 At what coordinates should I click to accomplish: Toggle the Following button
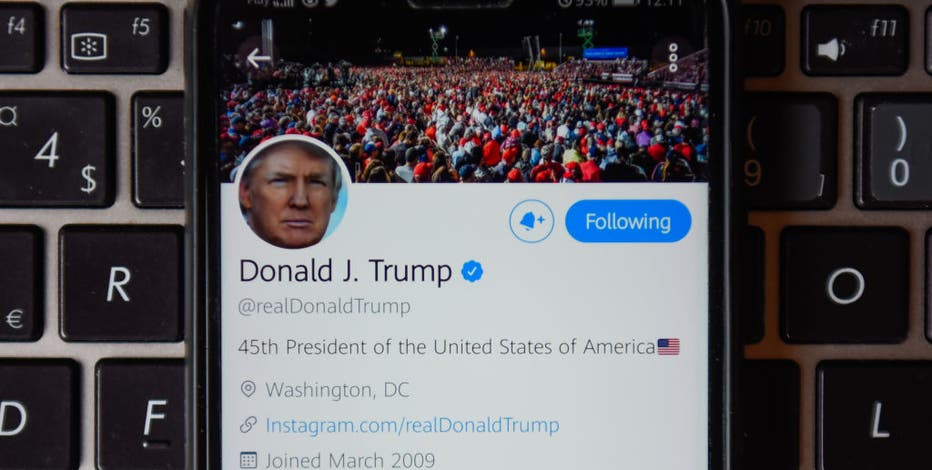coord(628,221)
